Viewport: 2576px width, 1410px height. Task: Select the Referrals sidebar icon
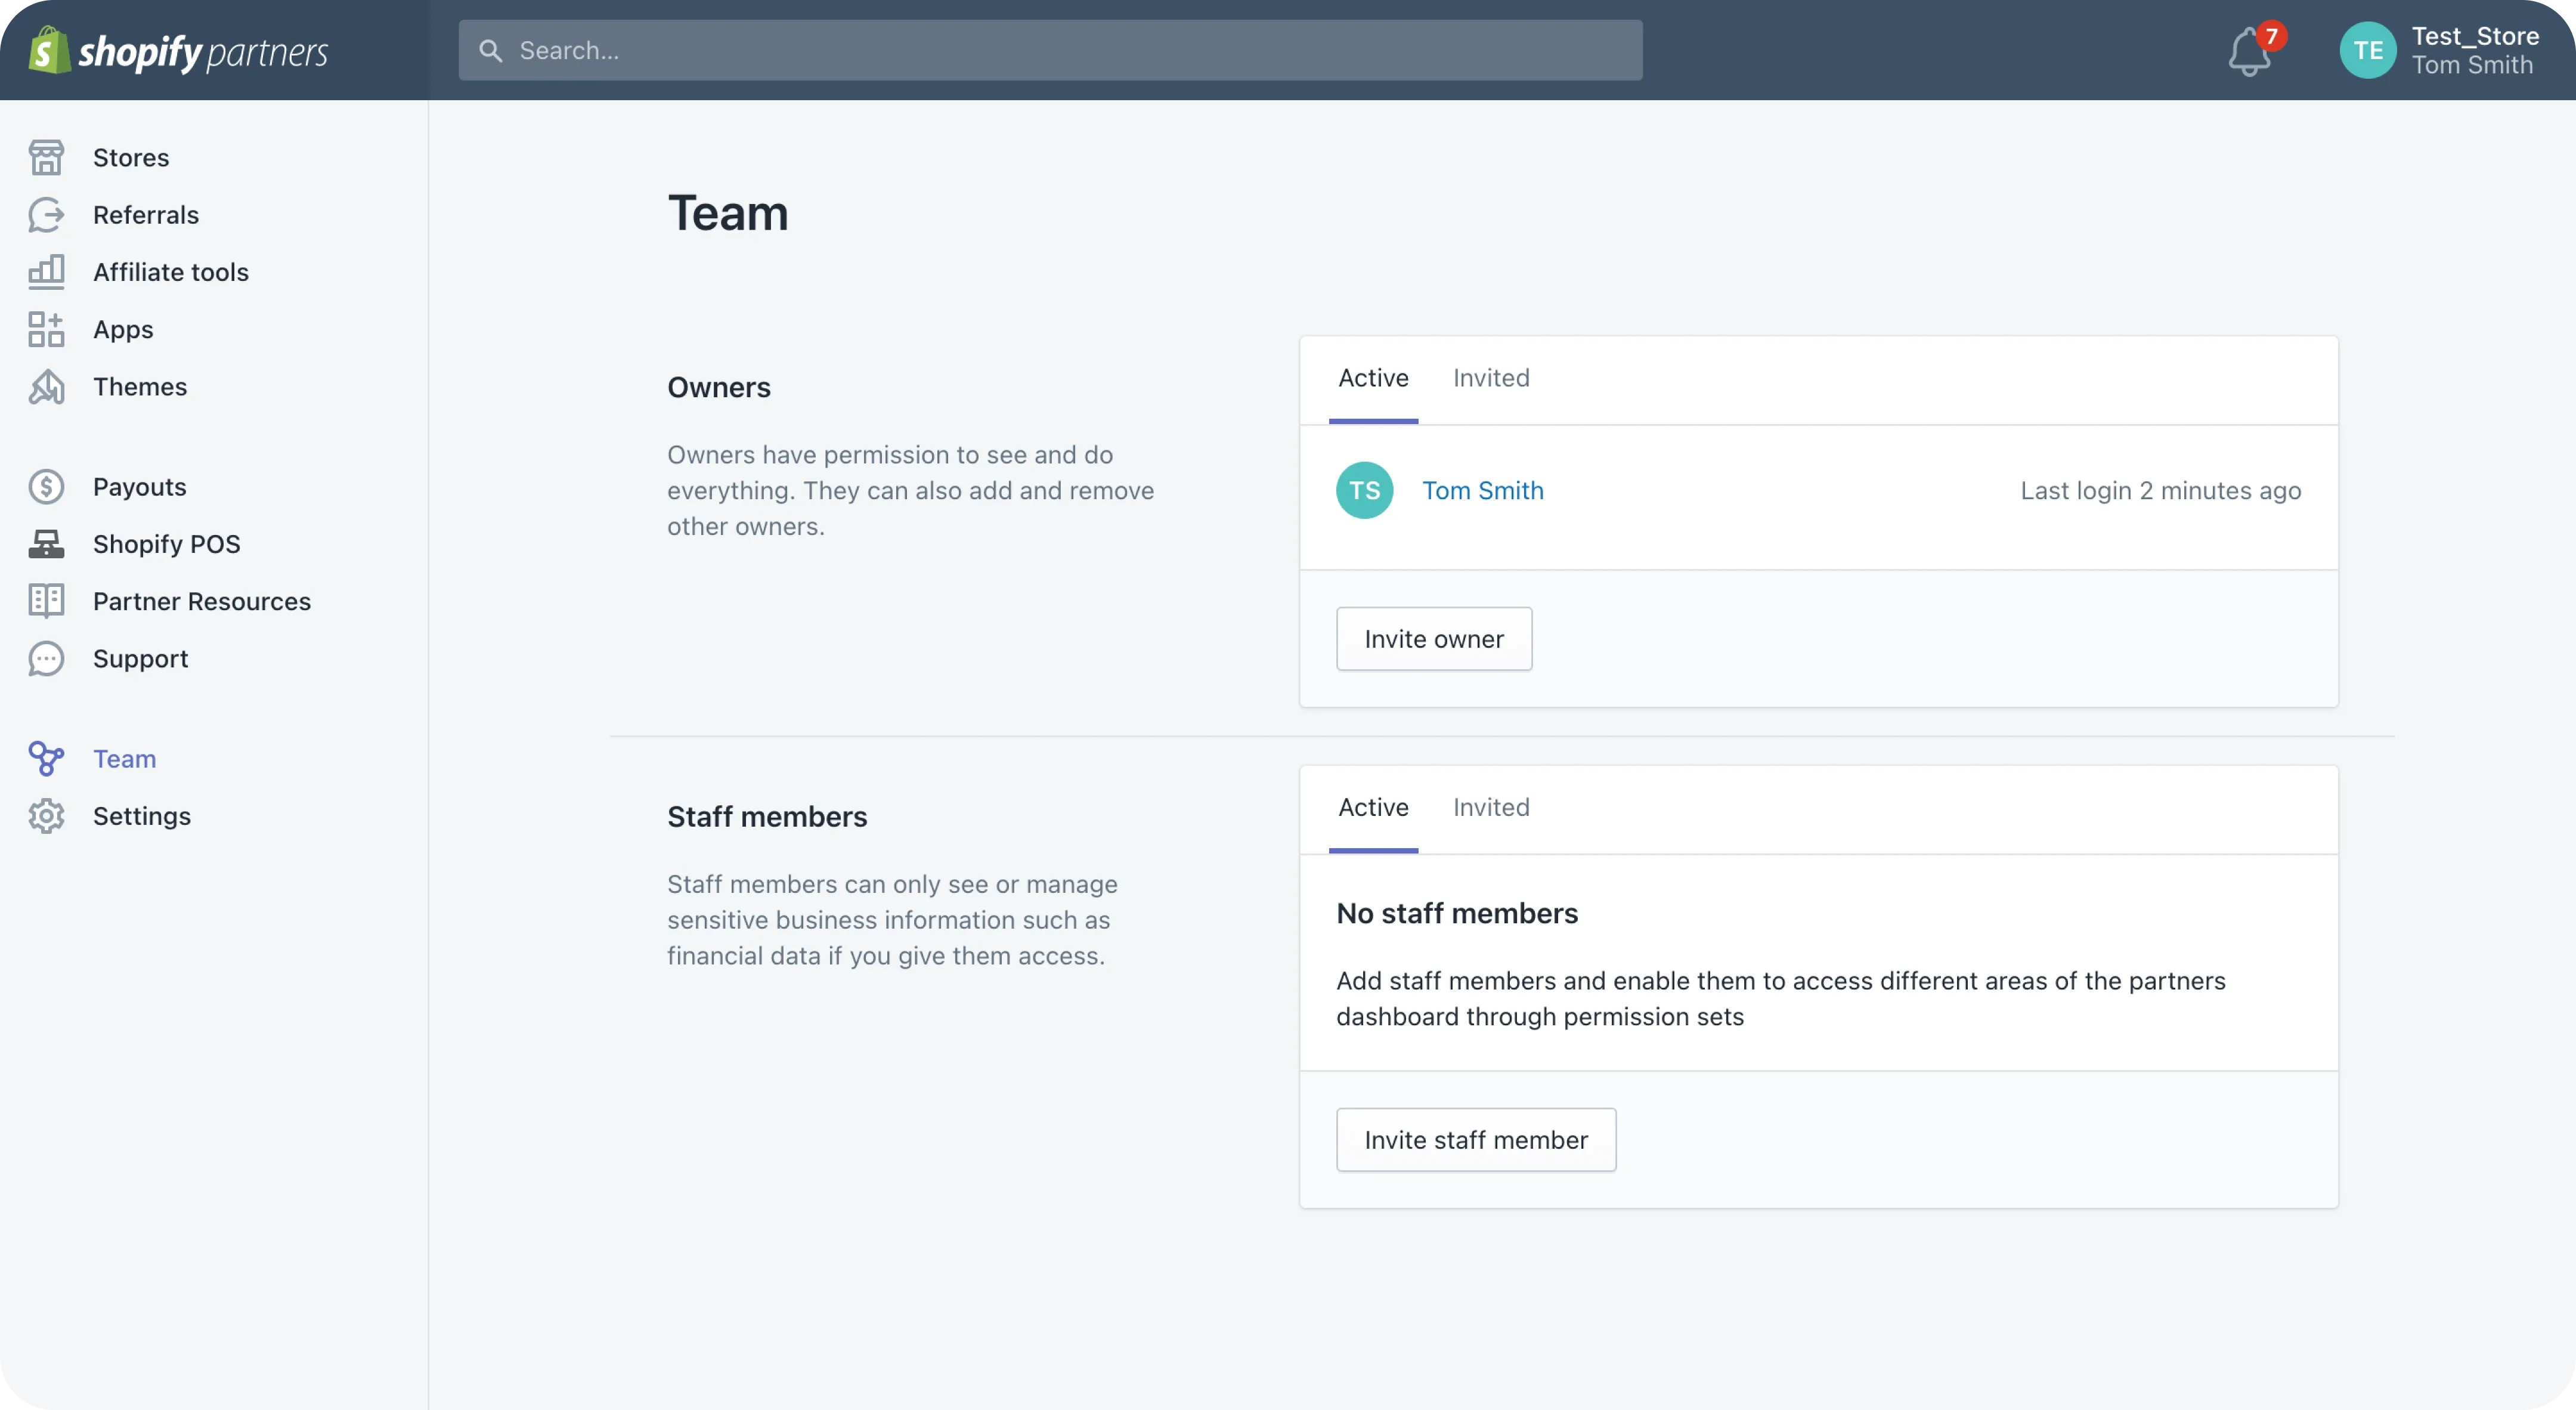[46, 214]
